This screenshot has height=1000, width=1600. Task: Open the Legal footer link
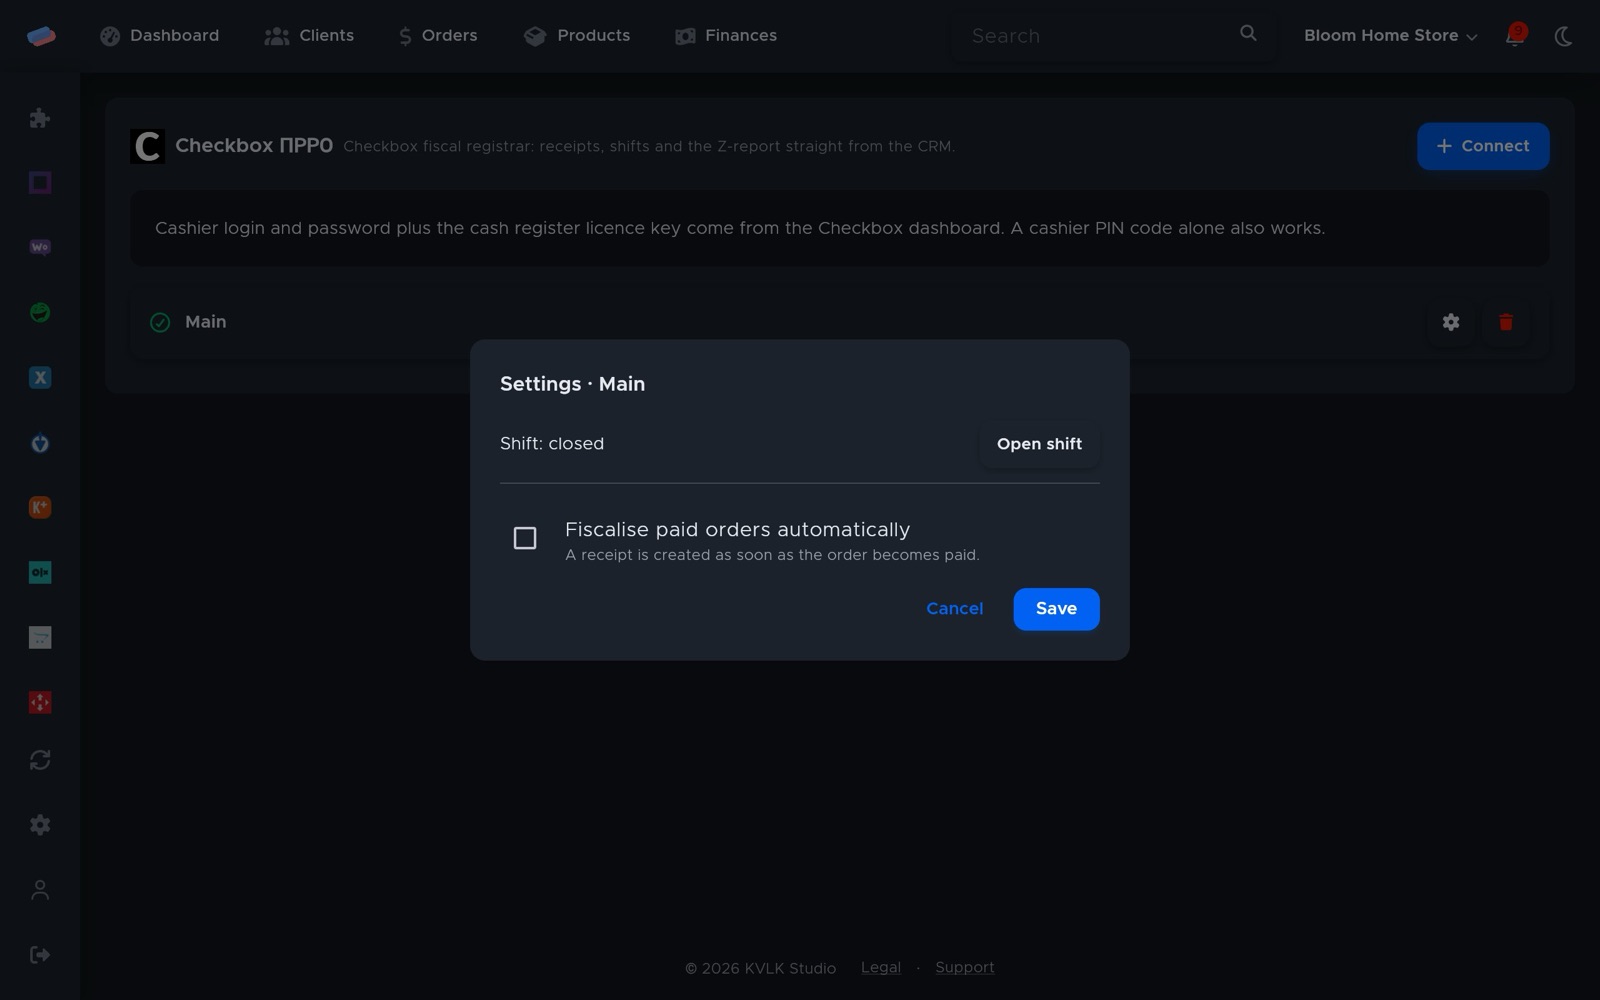(881, 967)
